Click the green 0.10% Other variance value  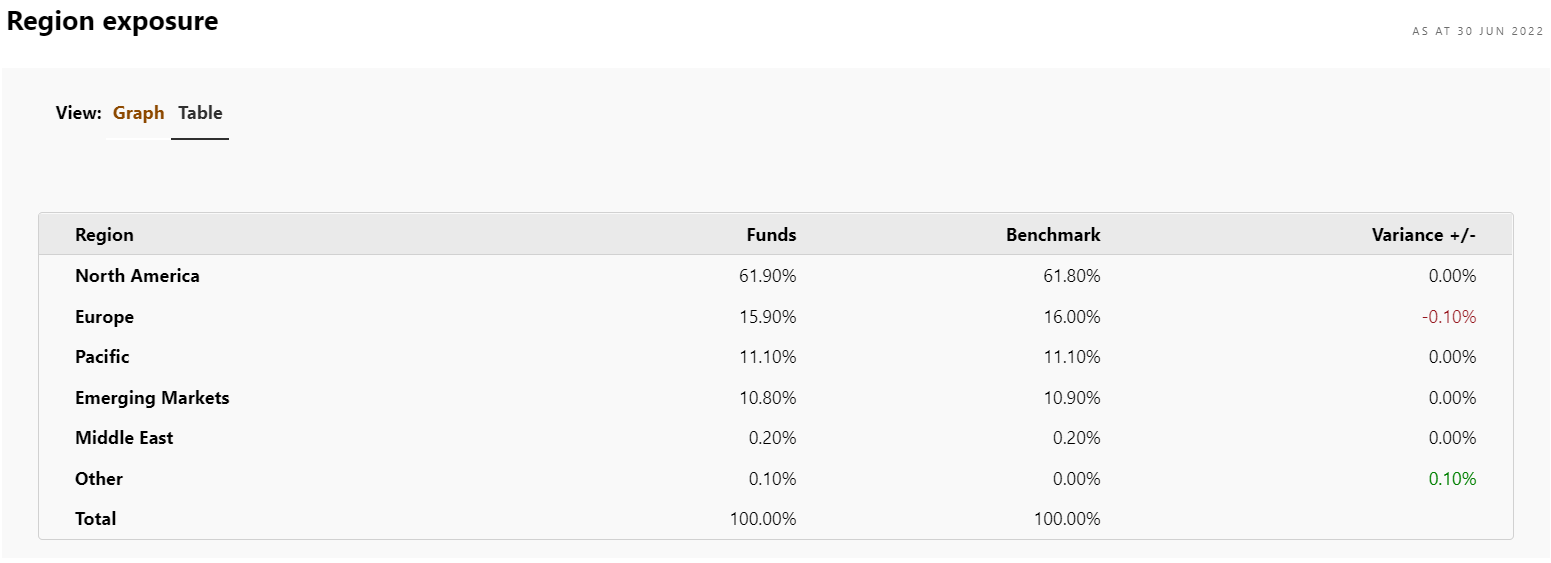coord(1452,479)
